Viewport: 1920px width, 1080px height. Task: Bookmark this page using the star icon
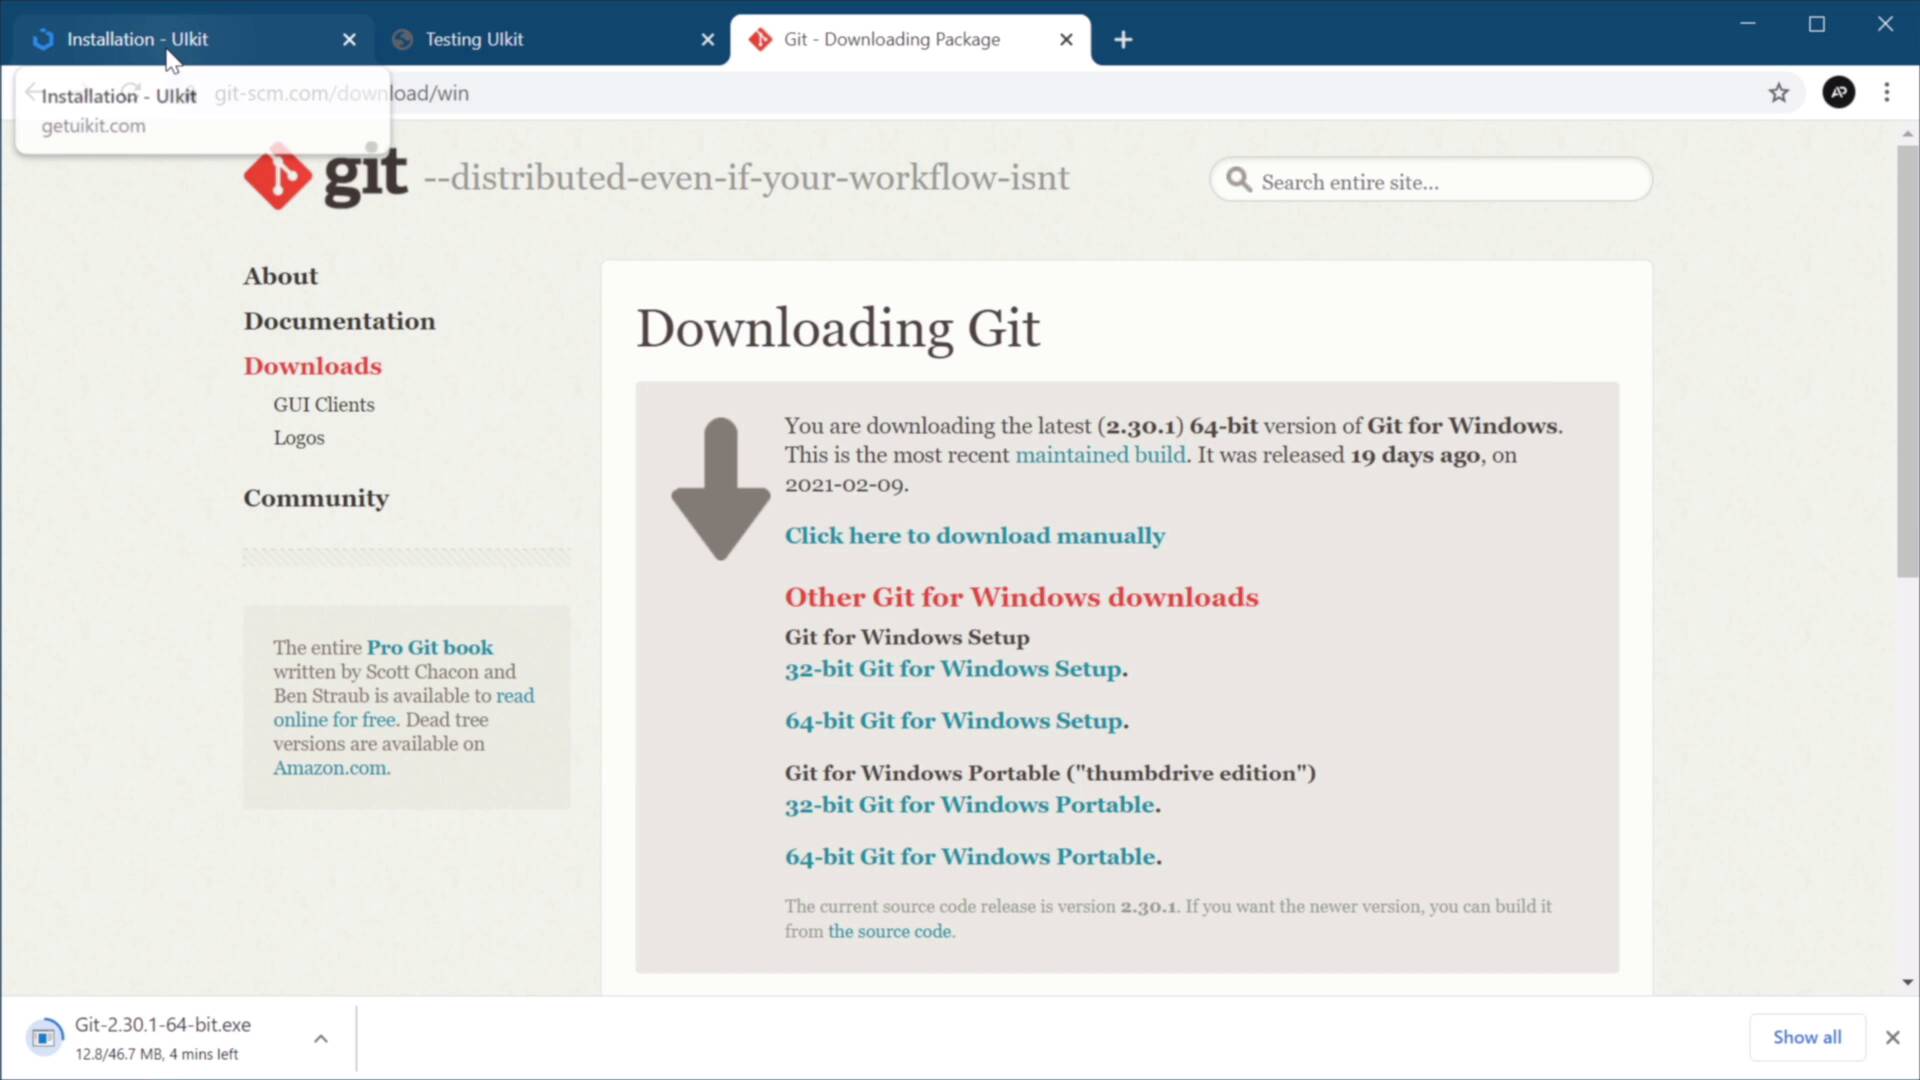[x=1780, y=92]
